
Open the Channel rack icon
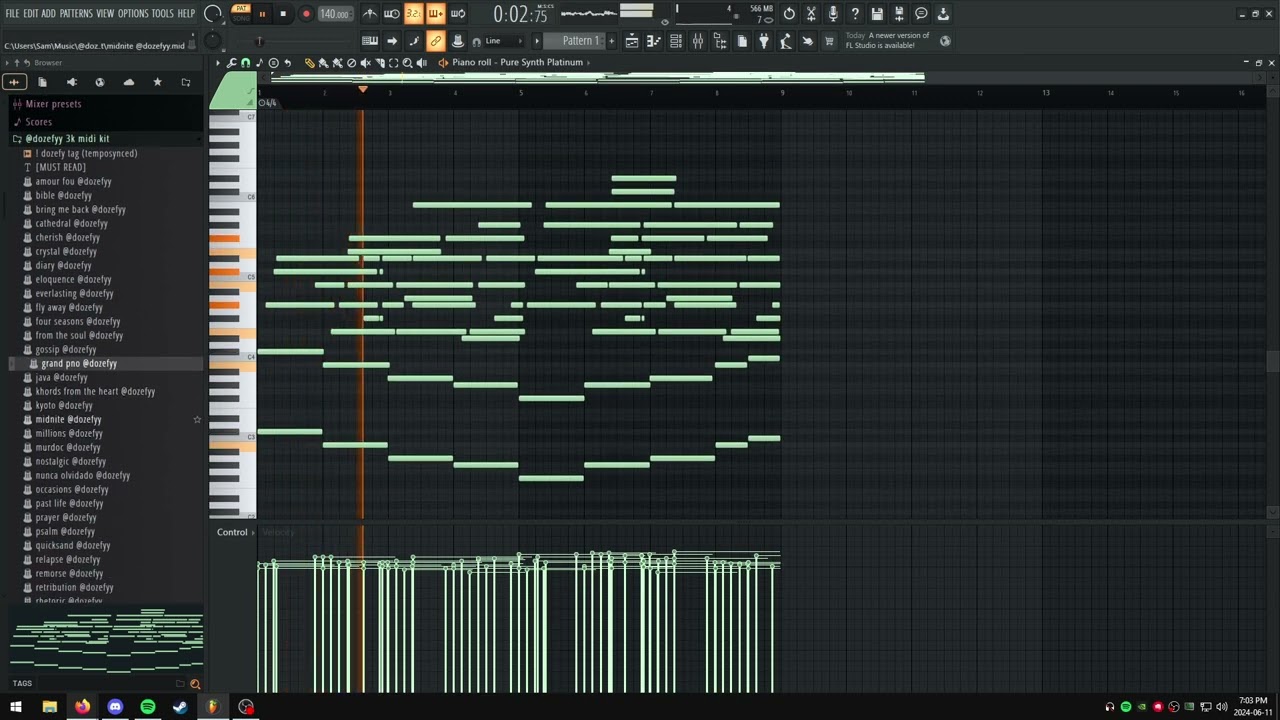point(676,41)
